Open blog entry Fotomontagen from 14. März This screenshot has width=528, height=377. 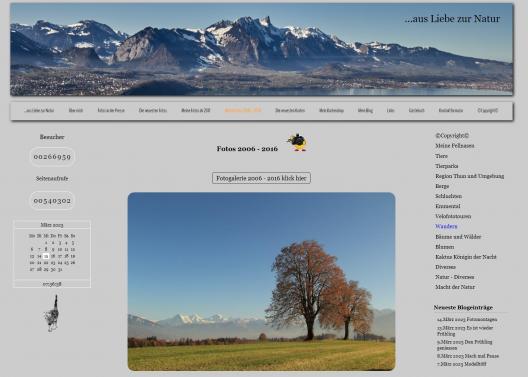(x=467, y=319)
